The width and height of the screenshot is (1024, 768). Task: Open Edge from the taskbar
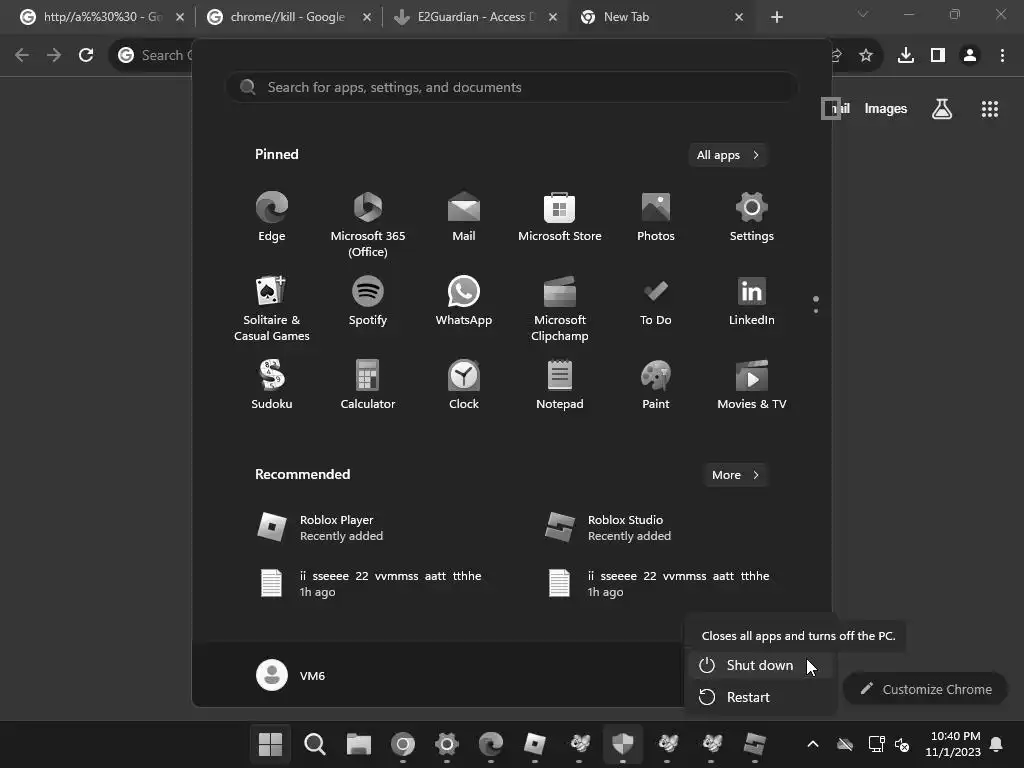491,744
